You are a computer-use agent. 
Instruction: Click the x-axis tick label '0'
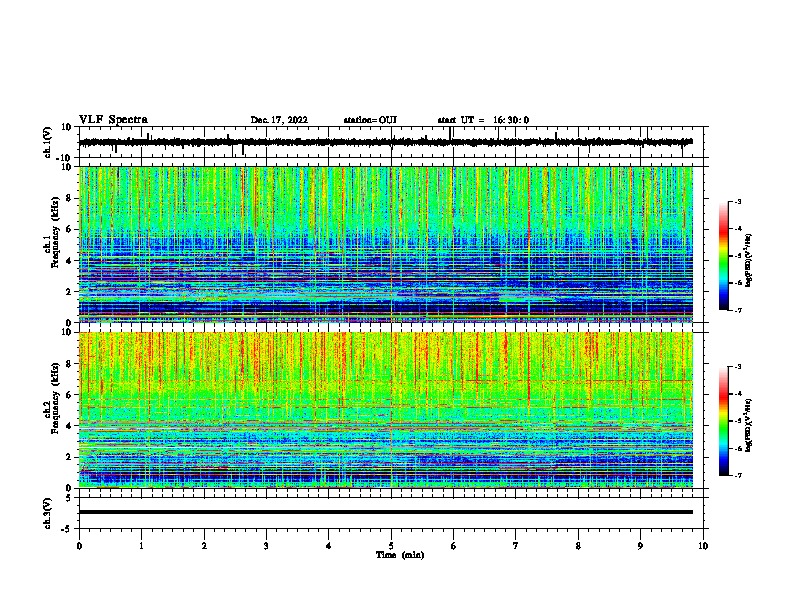click(x=79, y=546)
